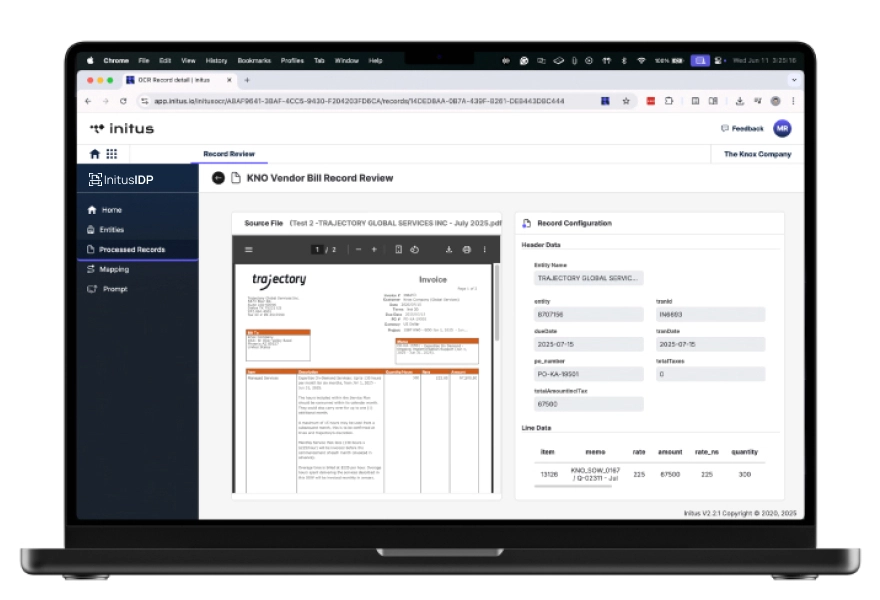
Task: Open Entities in the sidebar
Action: [x=111, y=230]
